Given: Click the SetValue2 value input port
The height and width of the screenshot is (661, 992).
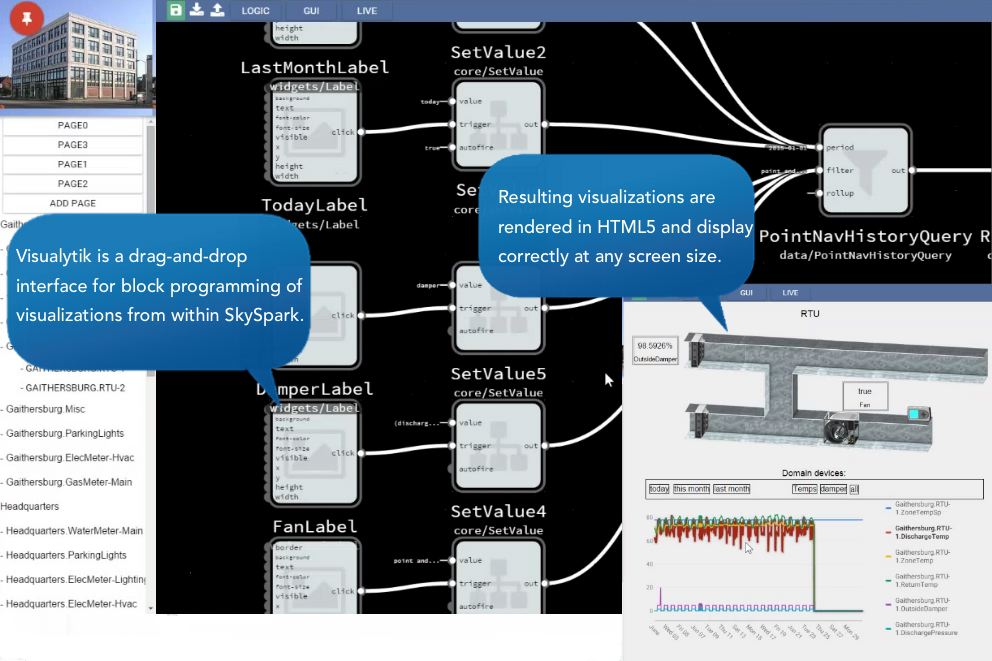Looking at the screenshot, I should (x=452, y=101).
